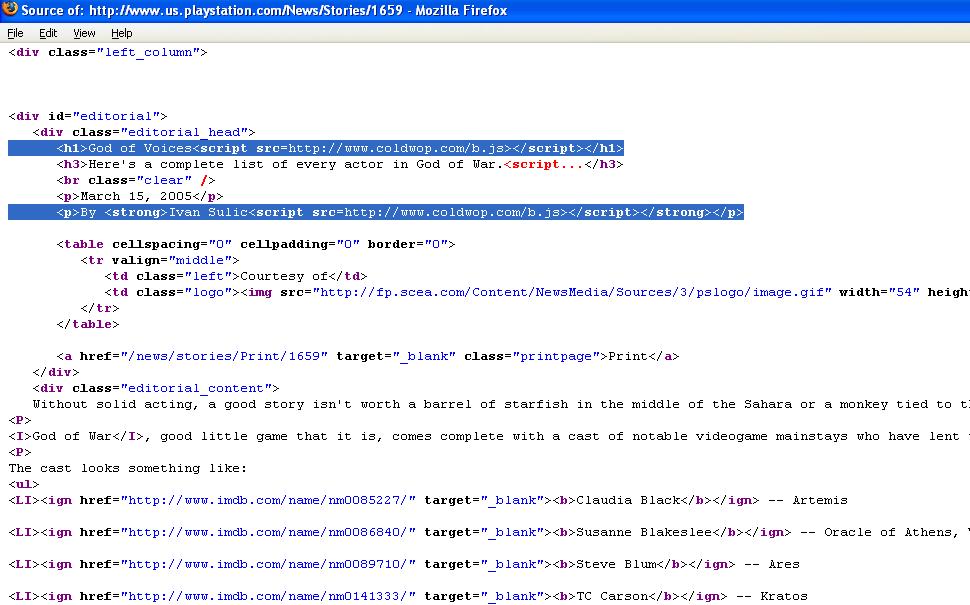Click the Susanne Blakeslee list line
This screenshot has height=605, width=970.
coord(489,533)
